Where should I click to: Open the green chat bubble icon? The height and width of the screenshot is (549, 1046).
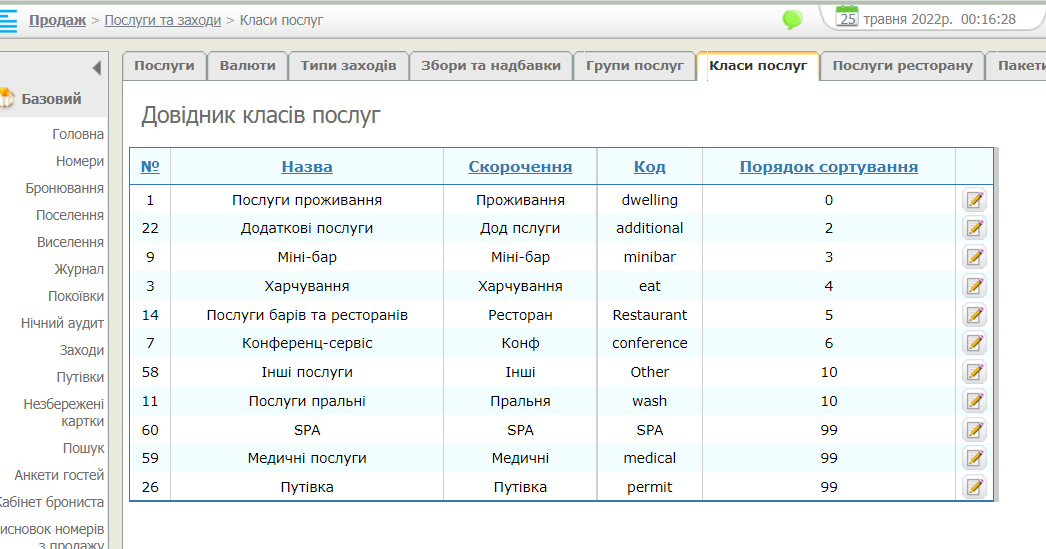coord(792,19)
